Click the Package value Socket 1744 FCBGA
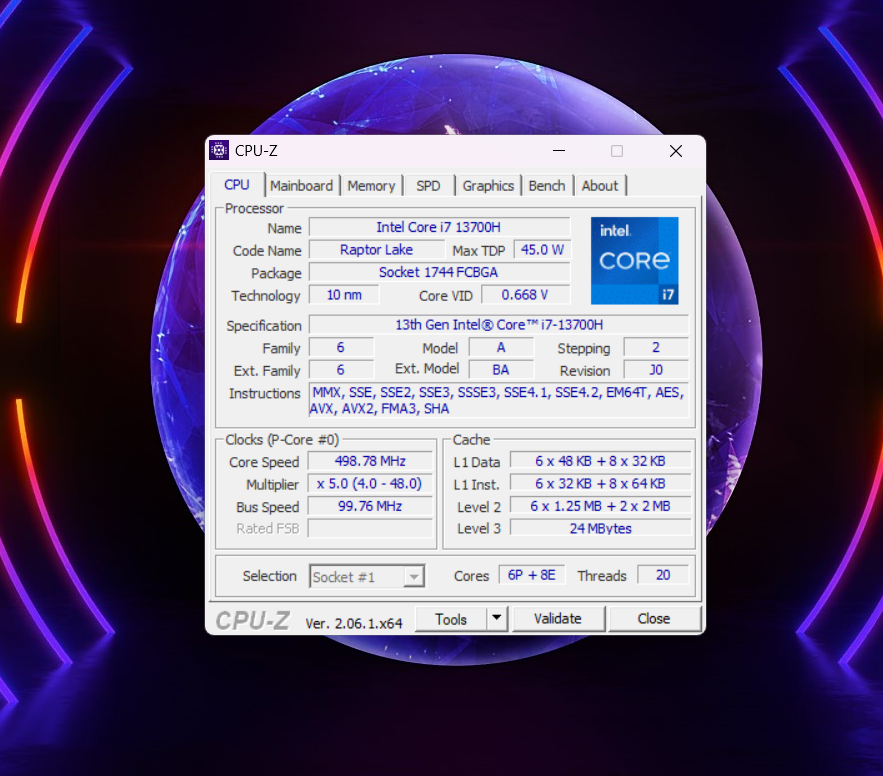The width and height of the screenshot is (883, 776). tap(439, 272)
